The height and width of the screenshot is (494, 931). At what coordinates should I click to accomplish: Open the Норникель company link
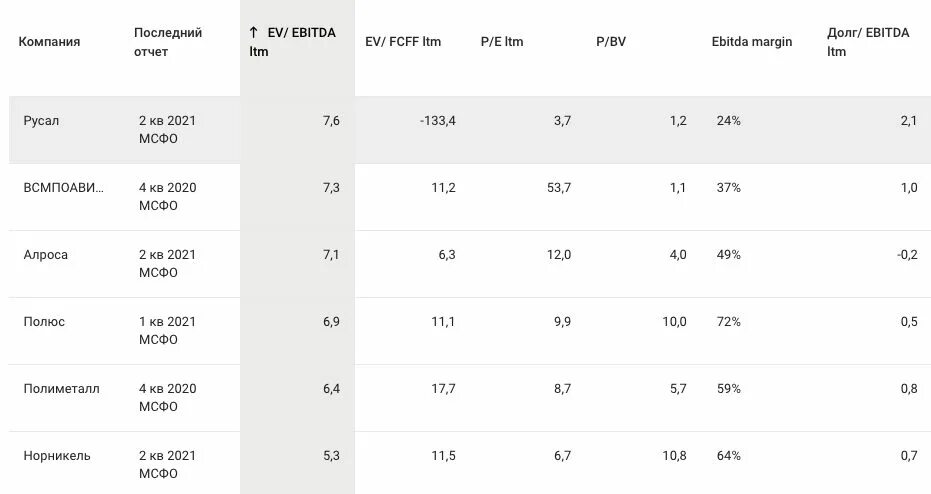pyautogui.click(x=57, y=456)
